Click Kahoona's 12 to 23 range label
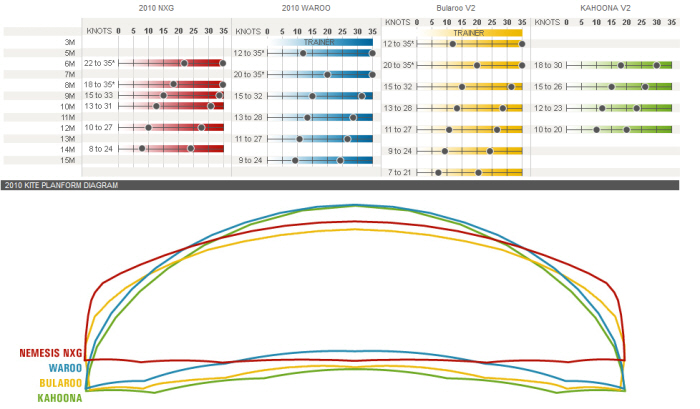Screen dimensions: 700x409 pos(548,108)
